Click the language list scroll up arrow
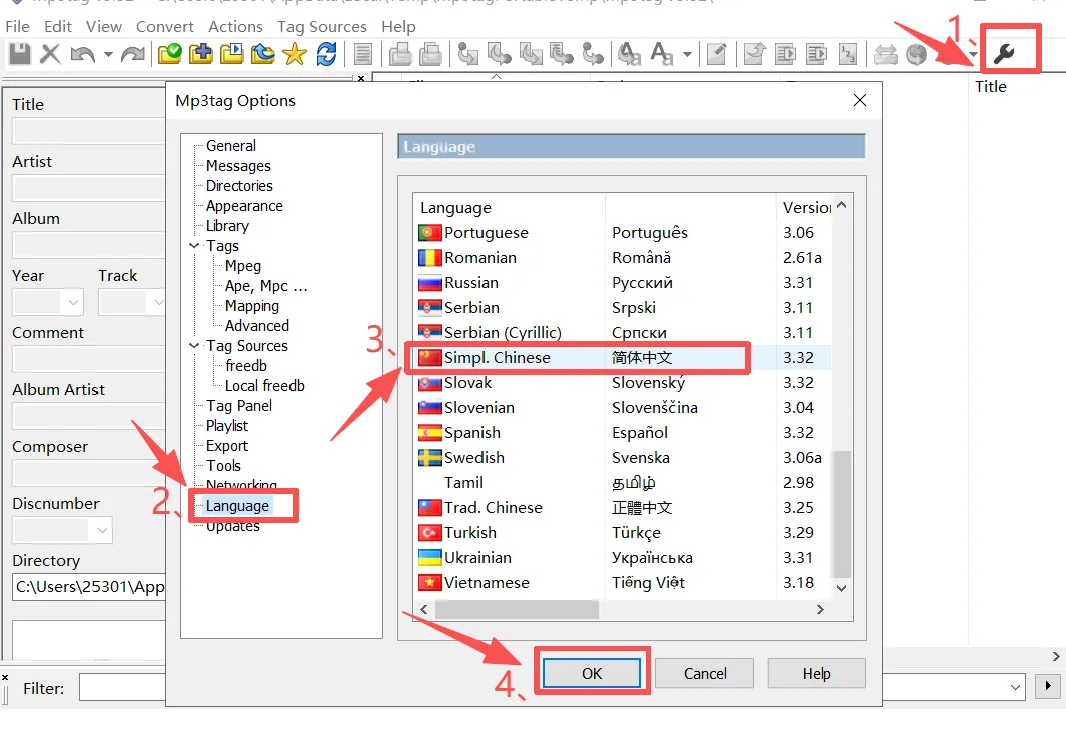 842,205
